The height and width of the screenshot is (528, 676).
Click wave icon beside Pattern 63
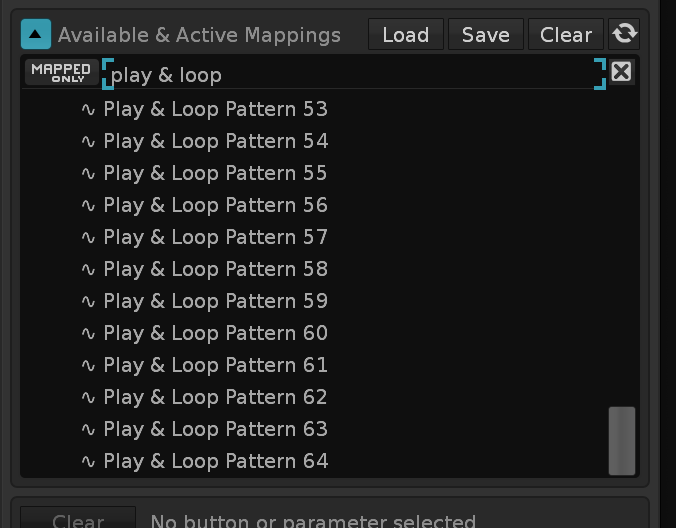tap(88, 429)
